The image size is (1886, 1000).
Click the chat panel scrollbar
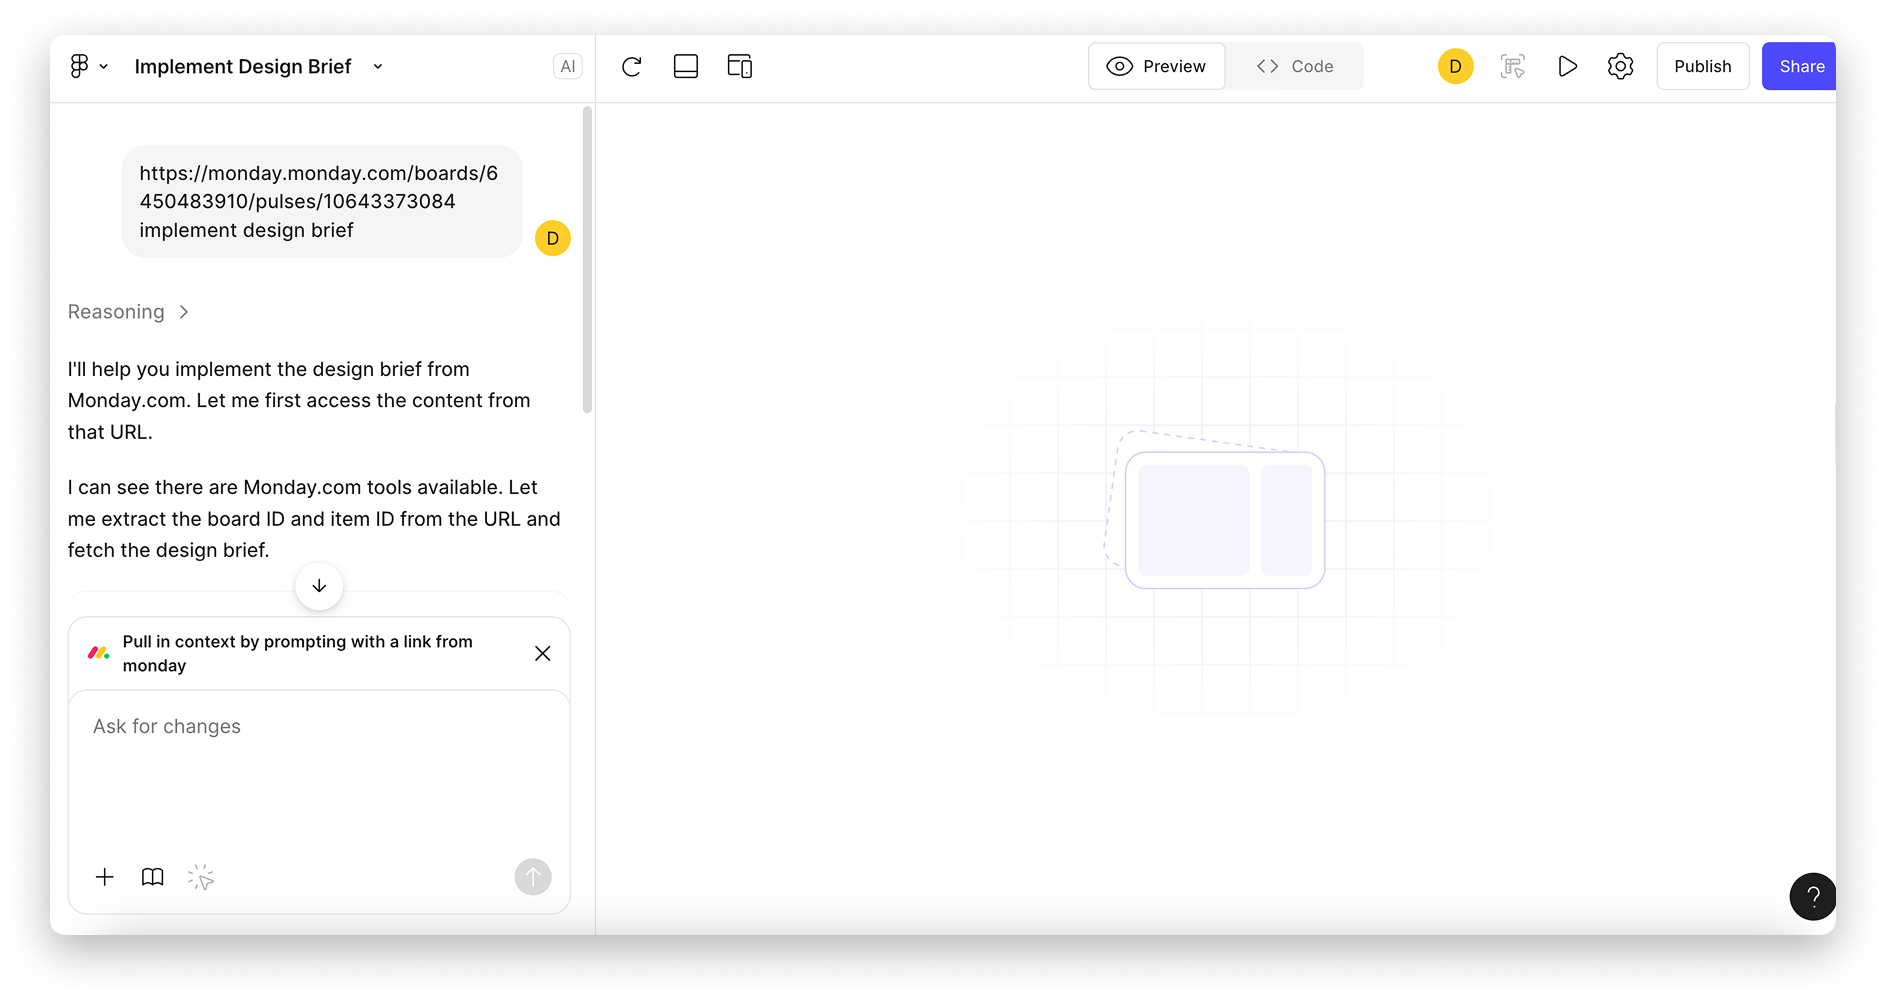pos(587,260)
